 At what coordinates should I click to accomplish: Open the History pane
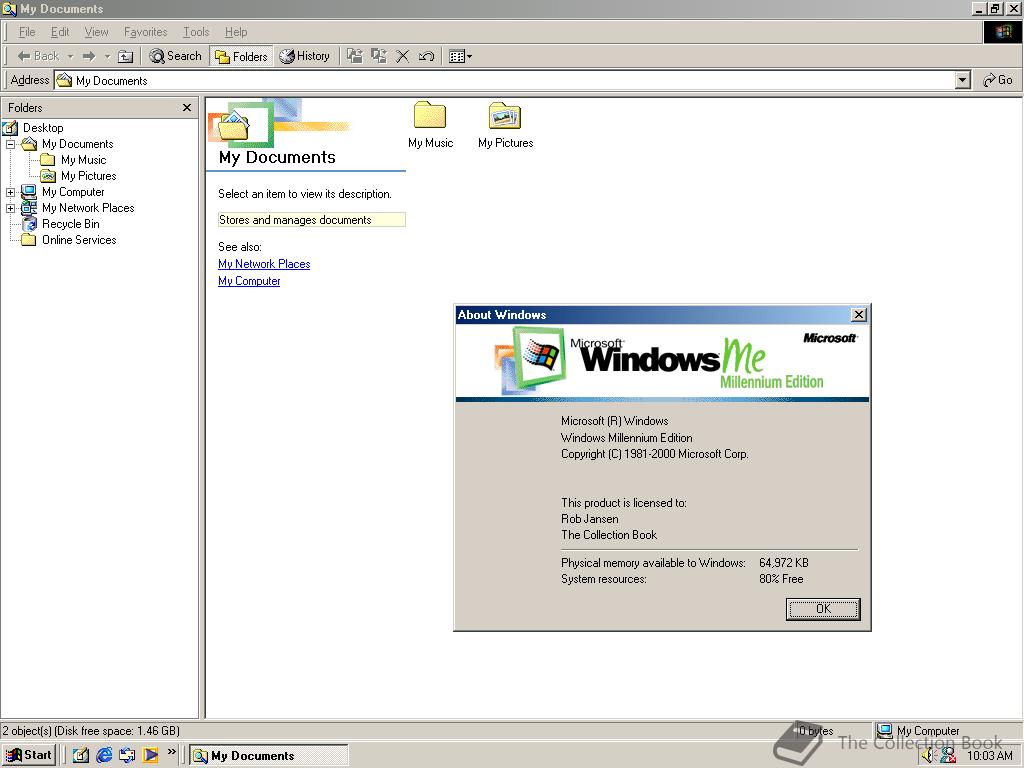[305, 56]
